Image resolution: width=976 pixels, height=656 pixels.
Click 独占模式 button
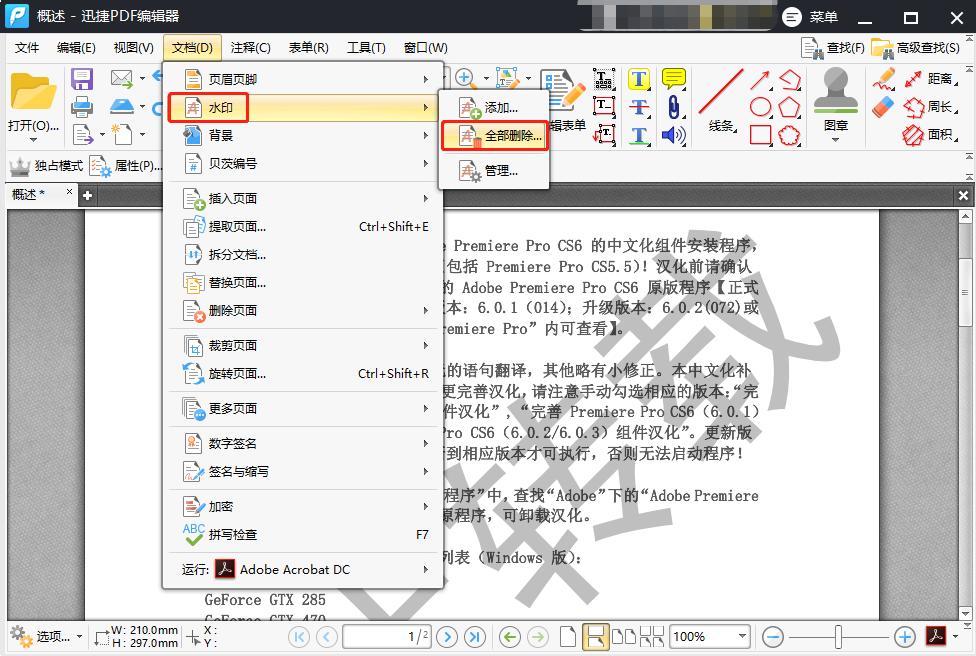[47, 166]
